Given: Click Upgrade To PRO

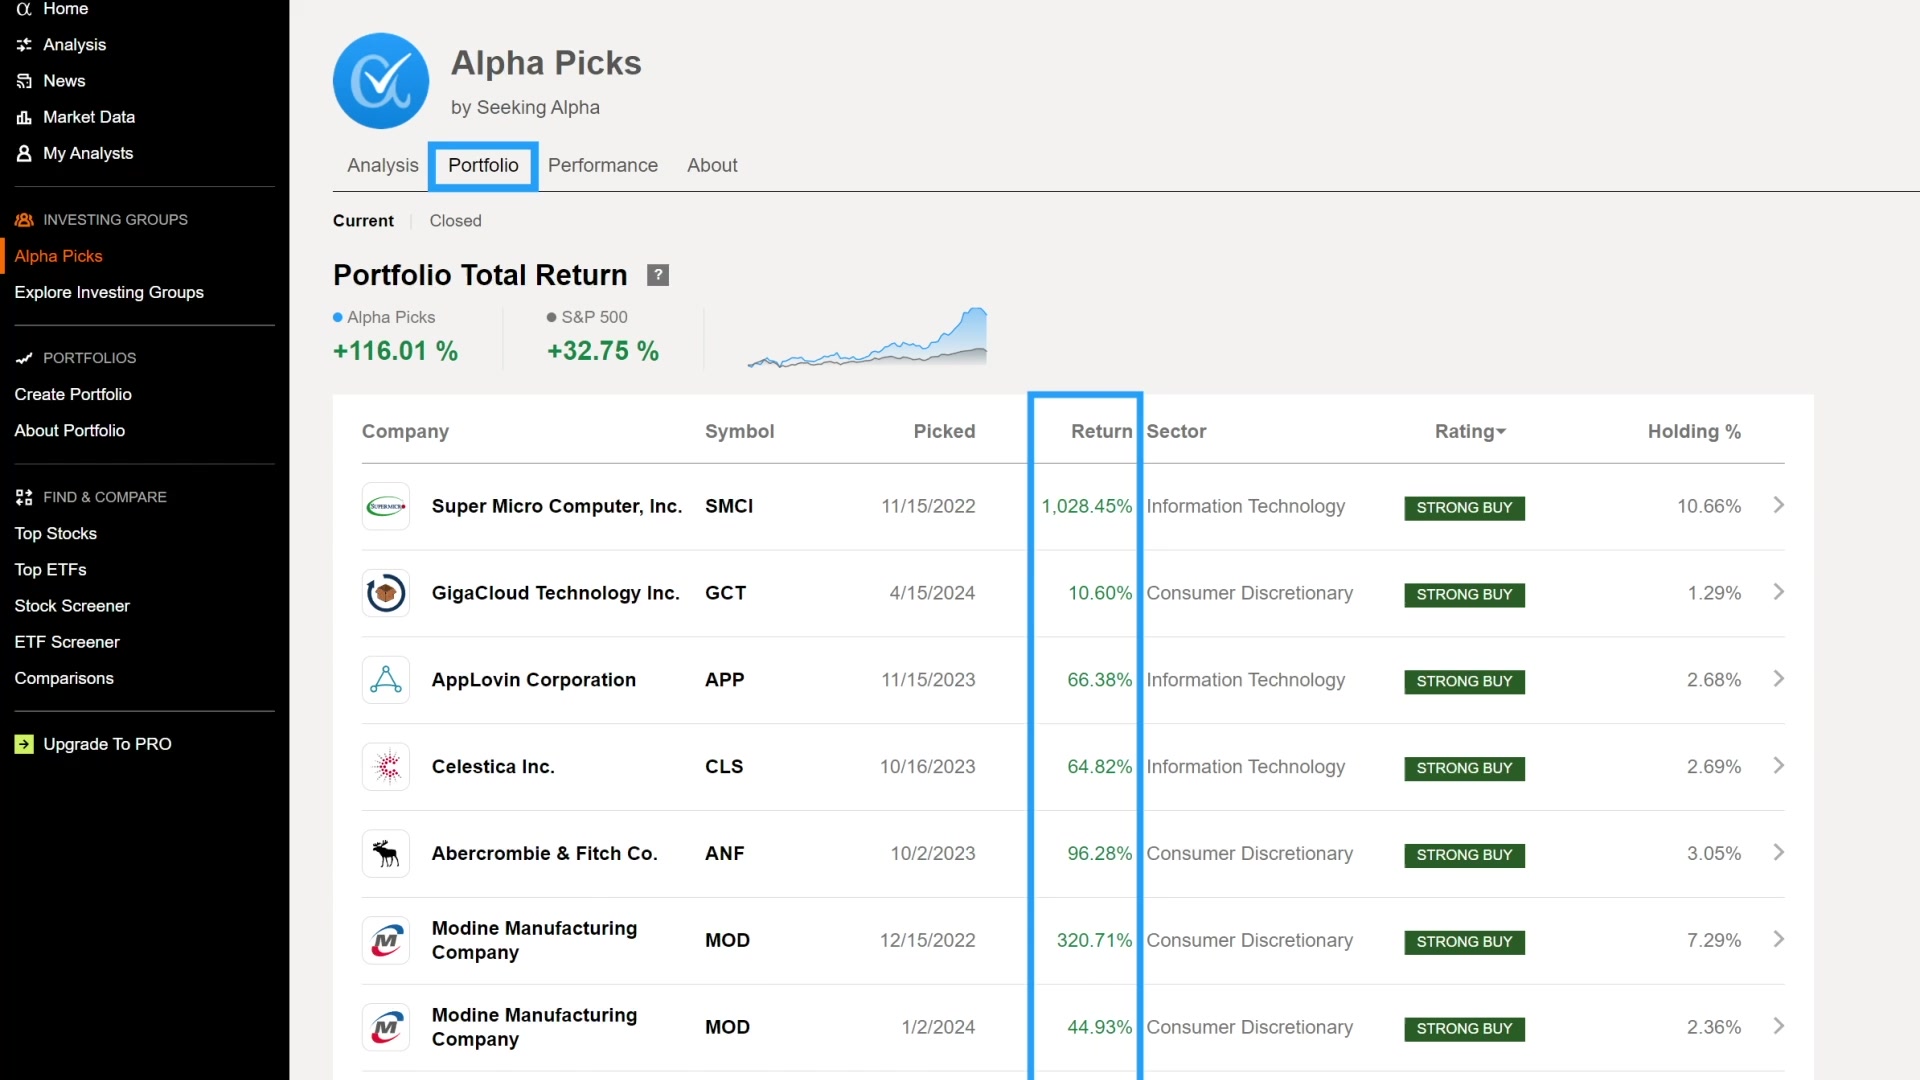Looking at the screenshot, I should 108,744.
